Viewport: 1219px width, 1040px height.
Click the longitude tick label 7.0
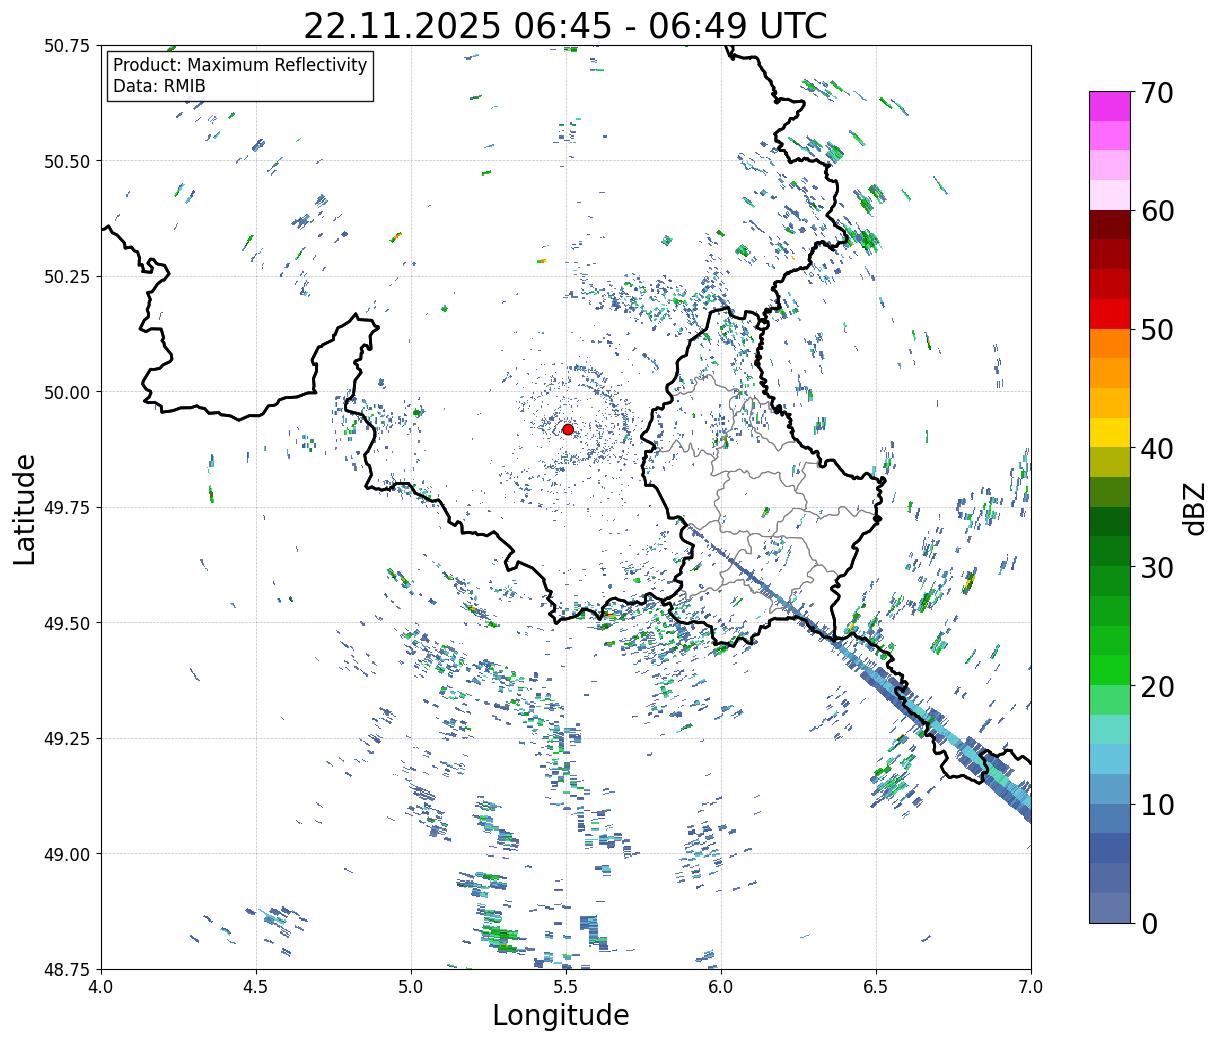(x=1031, y=987)
